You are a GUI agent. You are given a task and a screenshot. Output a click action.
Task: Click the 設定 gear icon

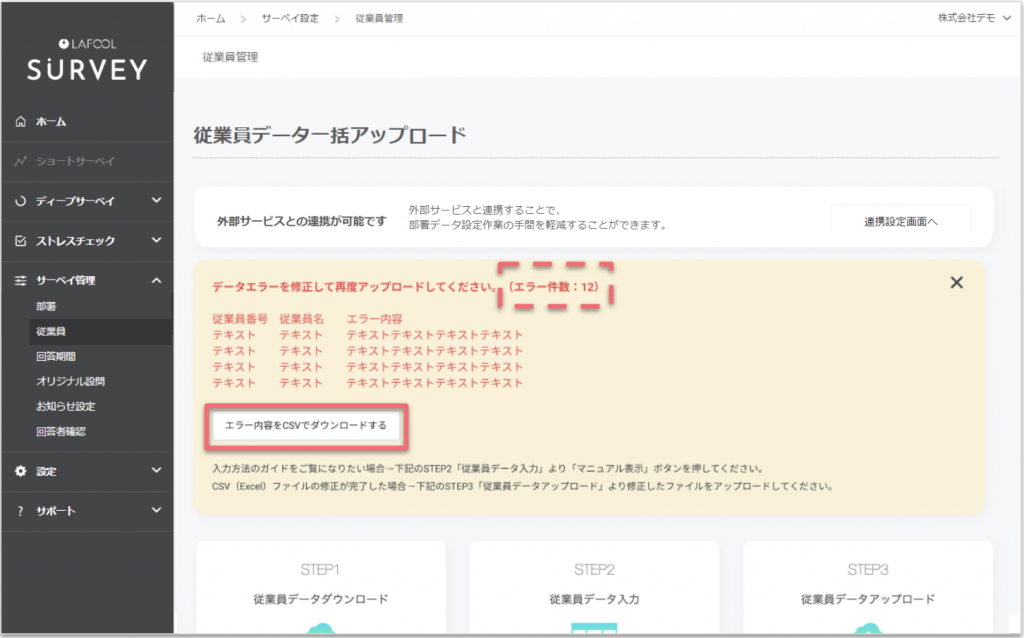[21, 471]
